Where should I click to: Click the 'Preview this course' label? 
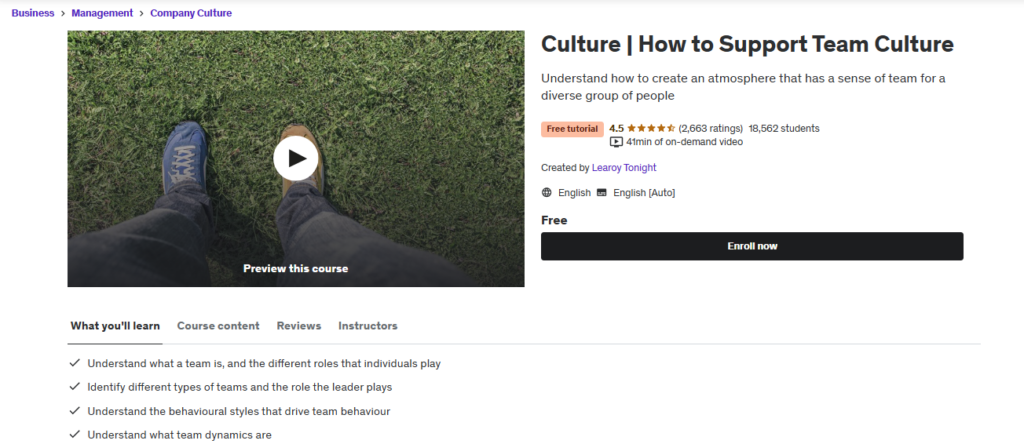[x=296, y=268]
